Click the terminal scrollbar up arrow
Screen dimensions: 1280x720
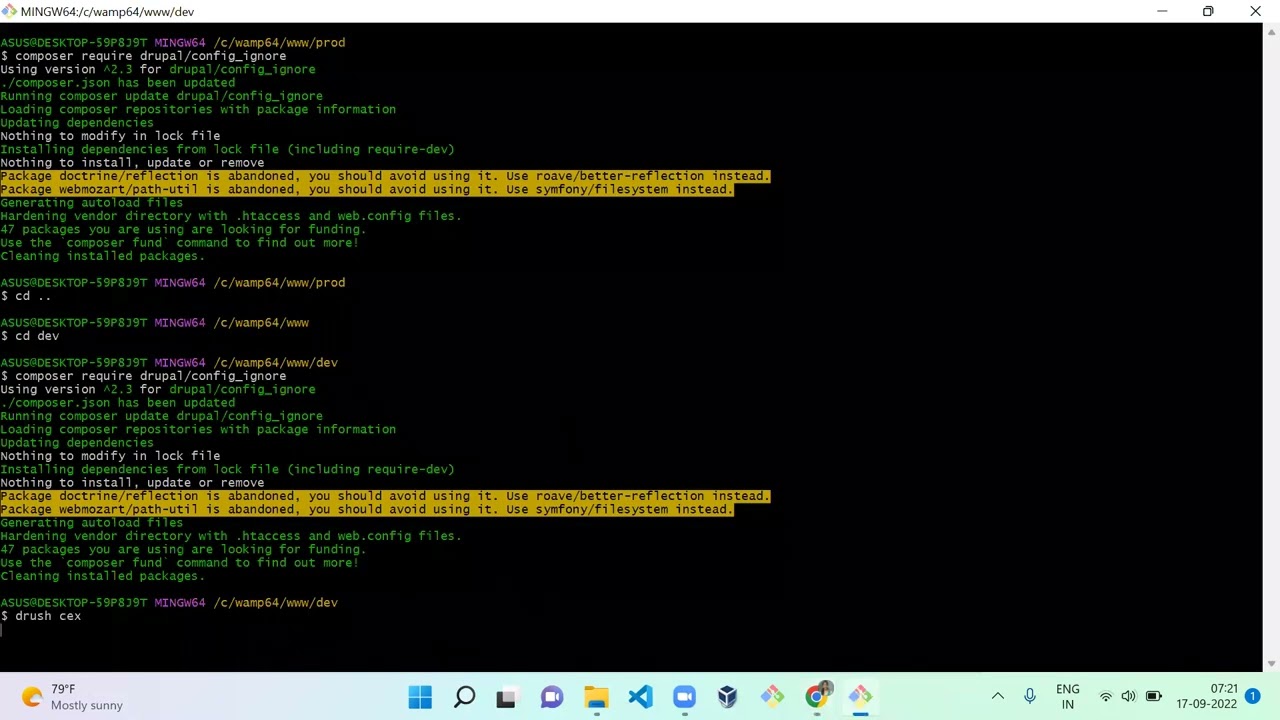pos(1272,30)
